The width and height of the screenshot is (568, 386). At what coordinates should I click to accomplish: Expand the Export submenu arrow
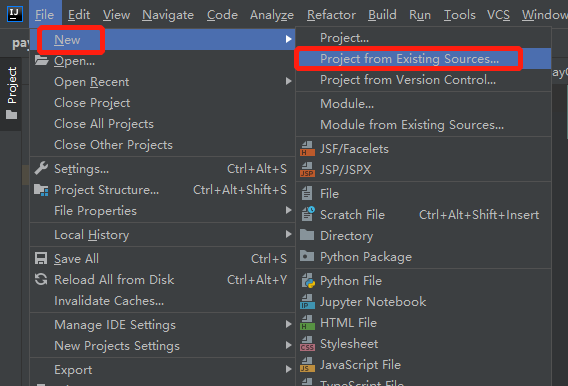pos(288,369)
